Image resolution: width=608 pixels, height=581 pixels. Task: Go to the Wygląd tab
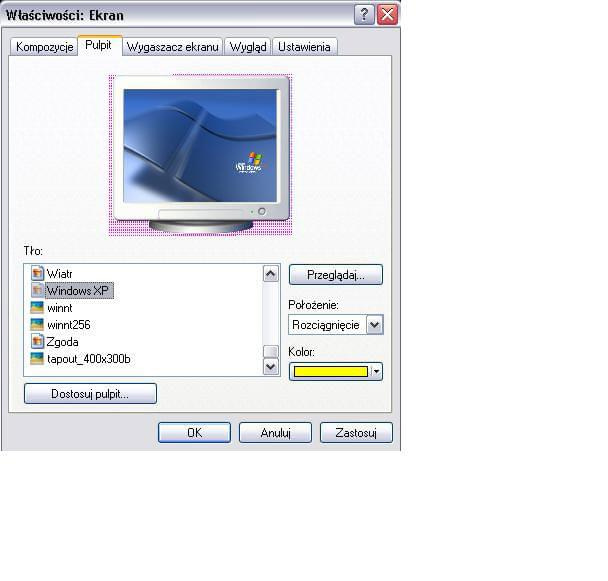248,47
